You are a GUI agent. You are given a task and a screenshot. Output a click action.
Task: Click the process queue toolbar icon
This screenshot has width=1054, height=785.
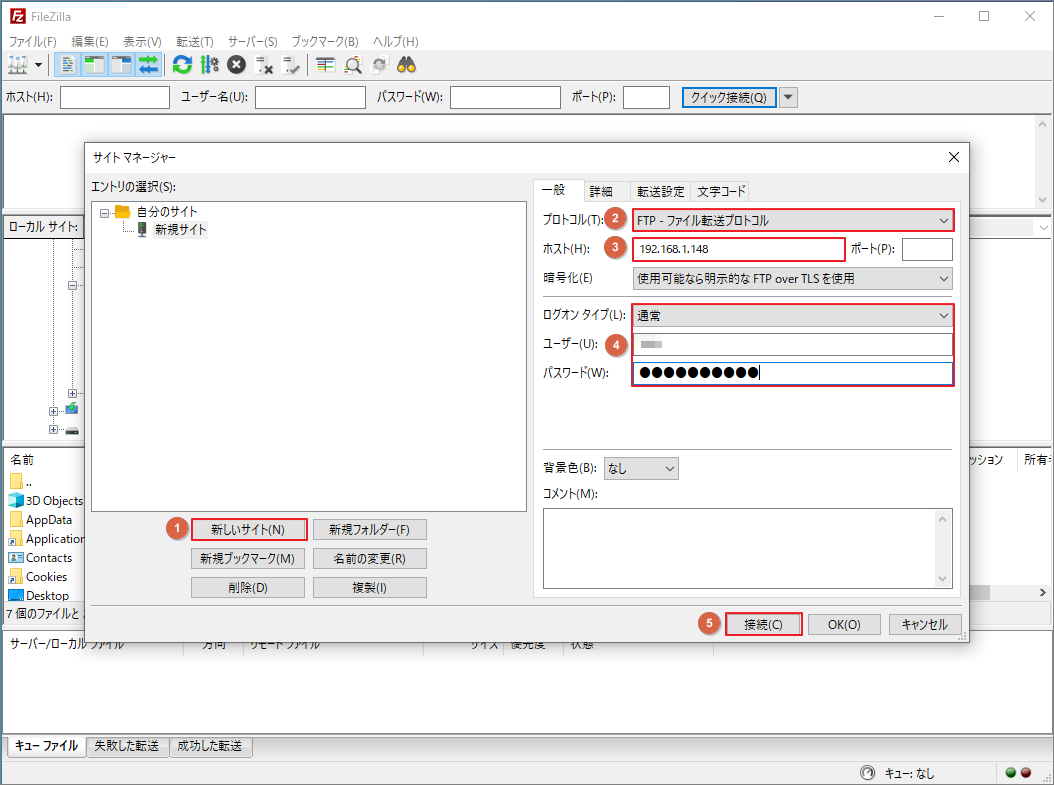[x=209, y=65]
